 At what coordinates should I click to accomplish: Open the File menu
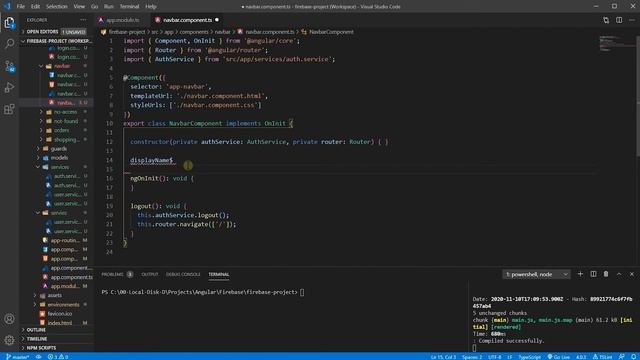[20, 7]
